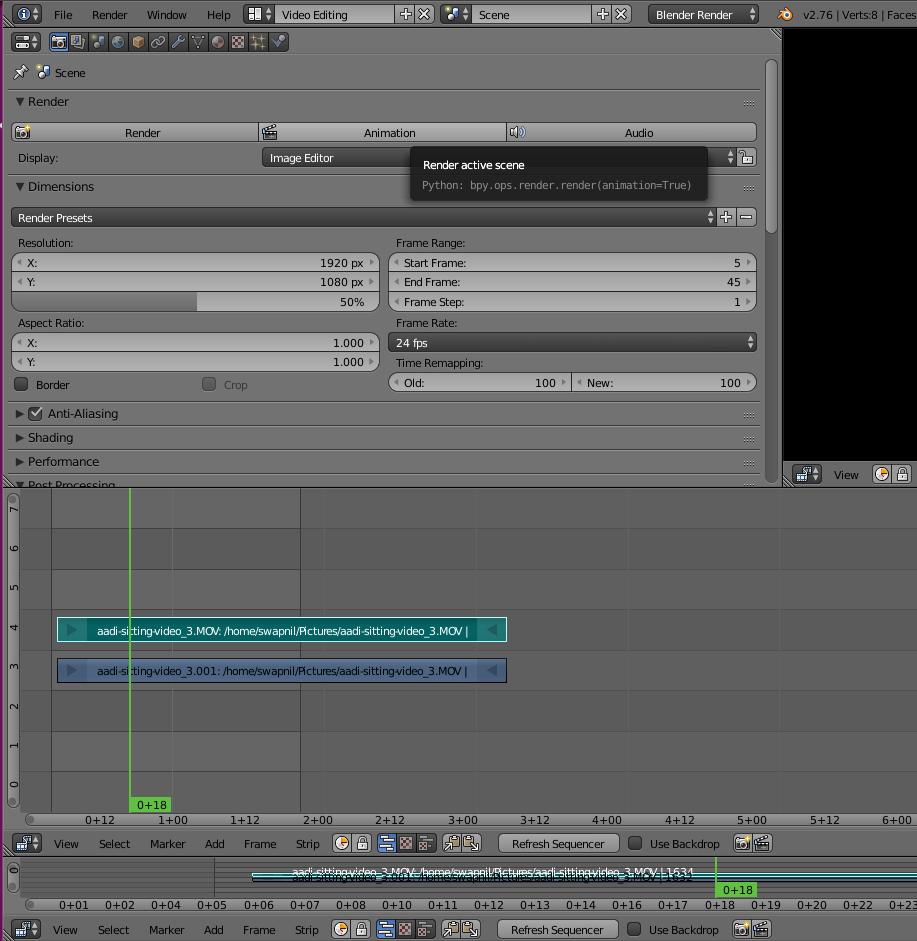Screen dimensions: 917x941
Task: Open the Object Data triangle tab
Action: [x=198, y=42]
